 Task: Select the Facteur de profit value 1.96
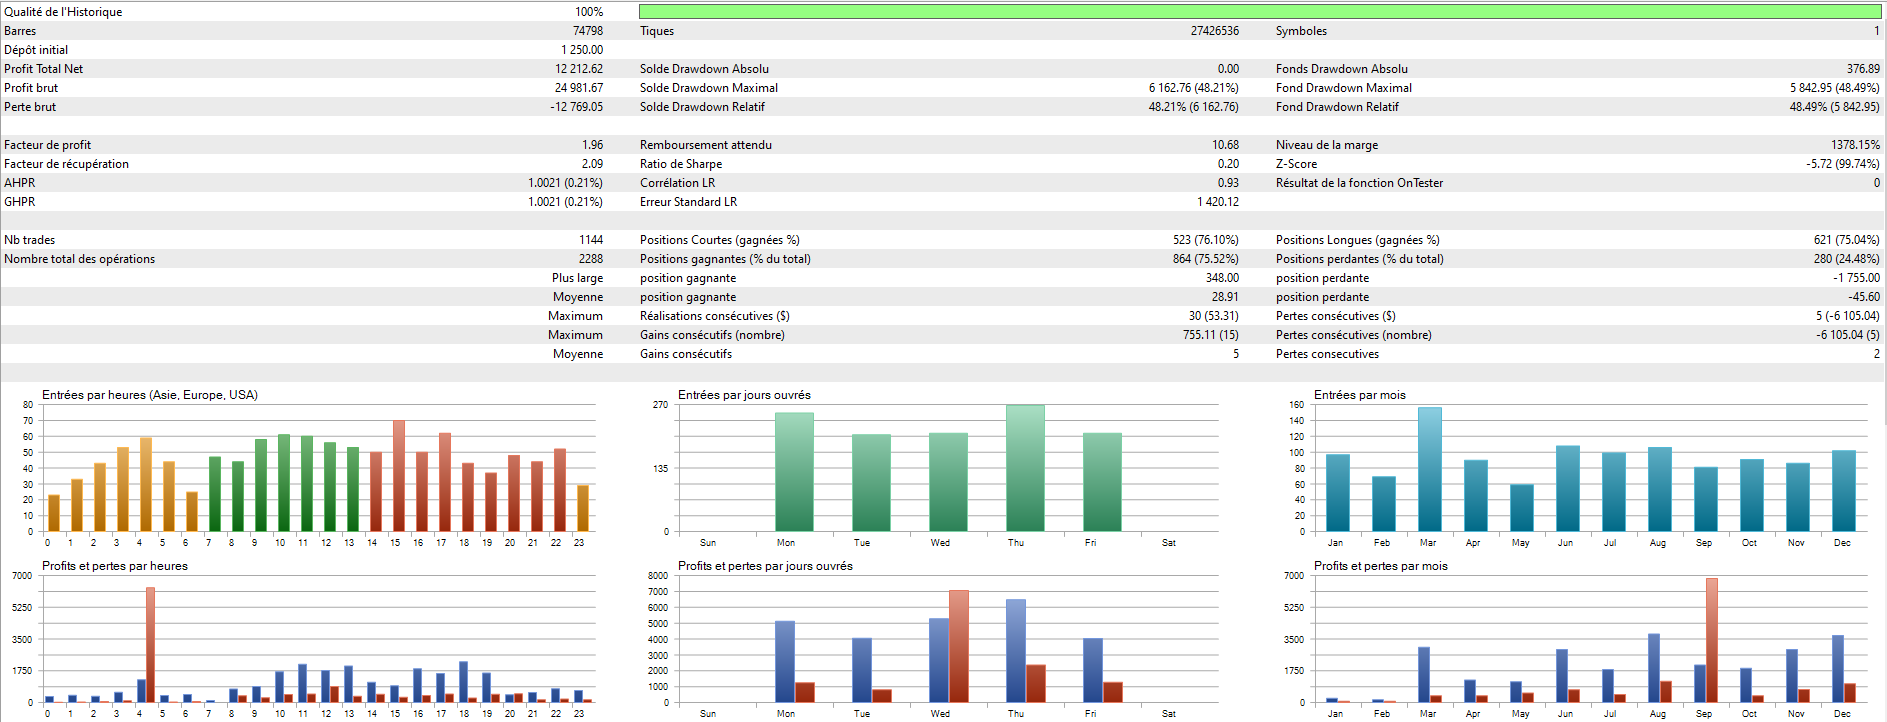pos(593,145)
